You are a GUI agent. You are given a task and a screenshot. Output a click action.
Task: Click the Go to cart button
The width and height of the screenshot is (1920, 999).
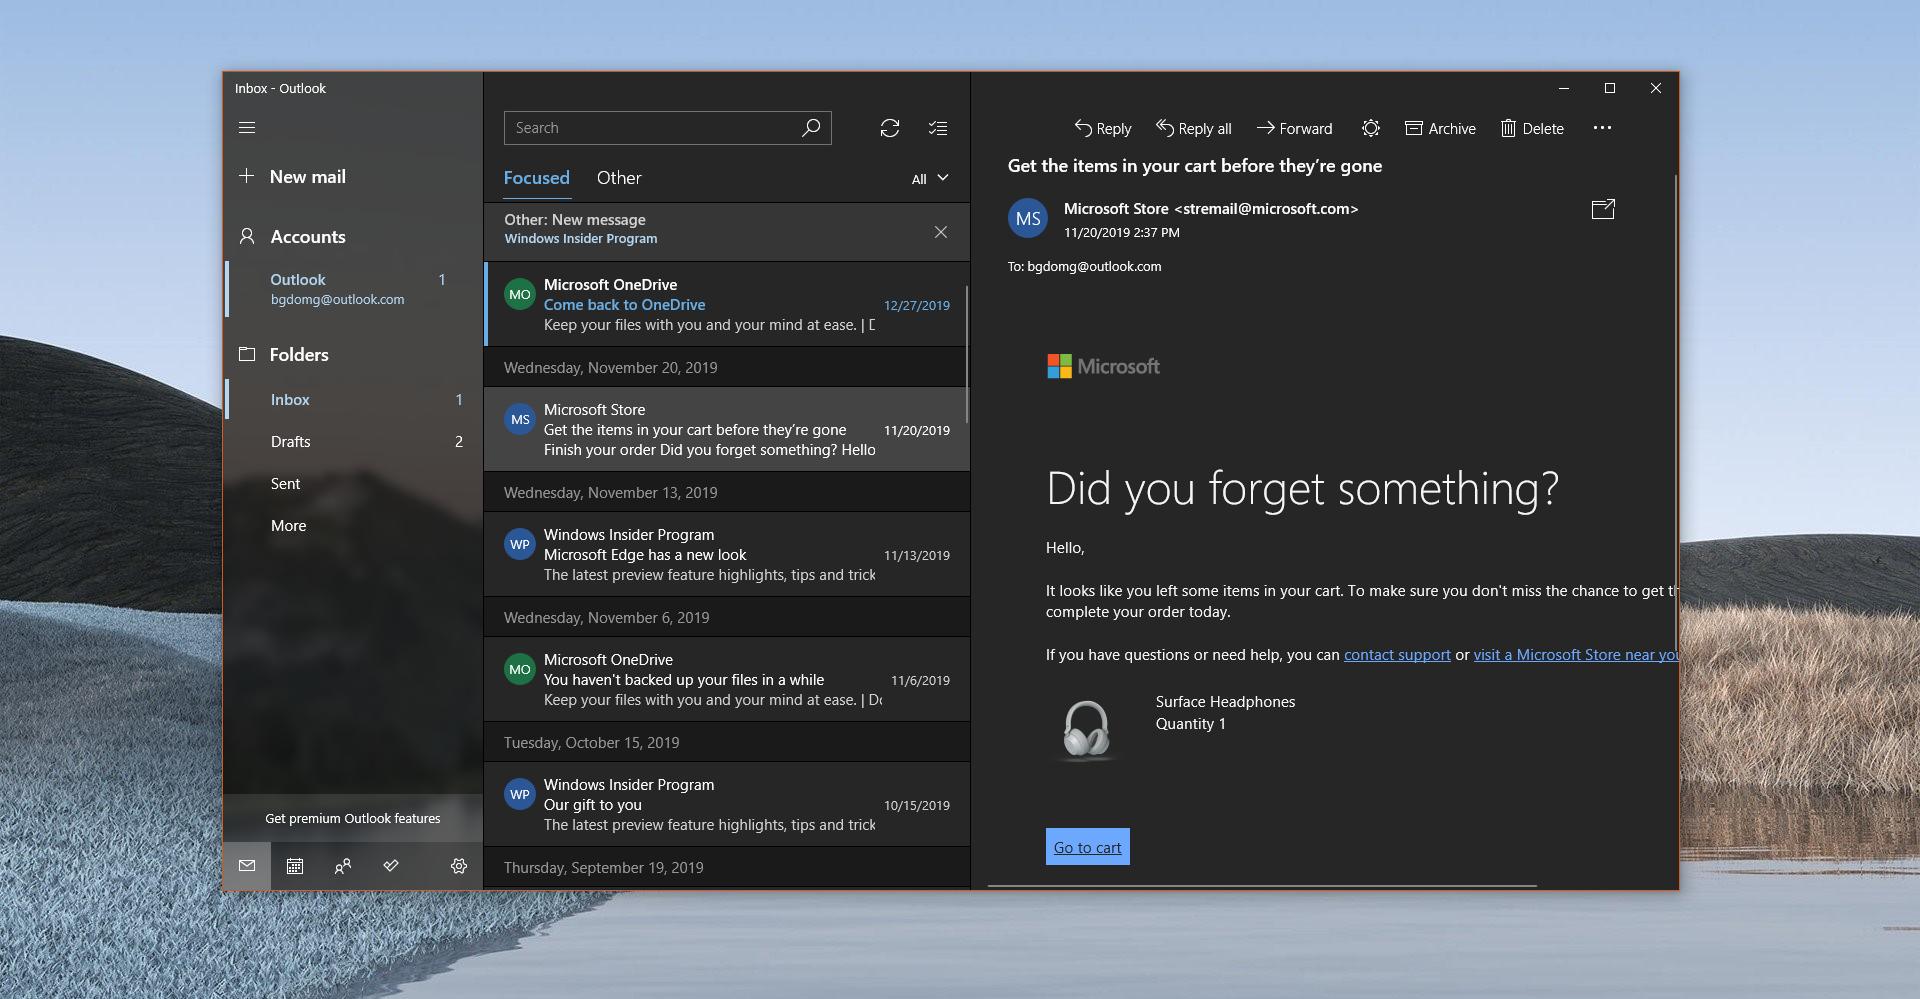[x=1088, y=847]
